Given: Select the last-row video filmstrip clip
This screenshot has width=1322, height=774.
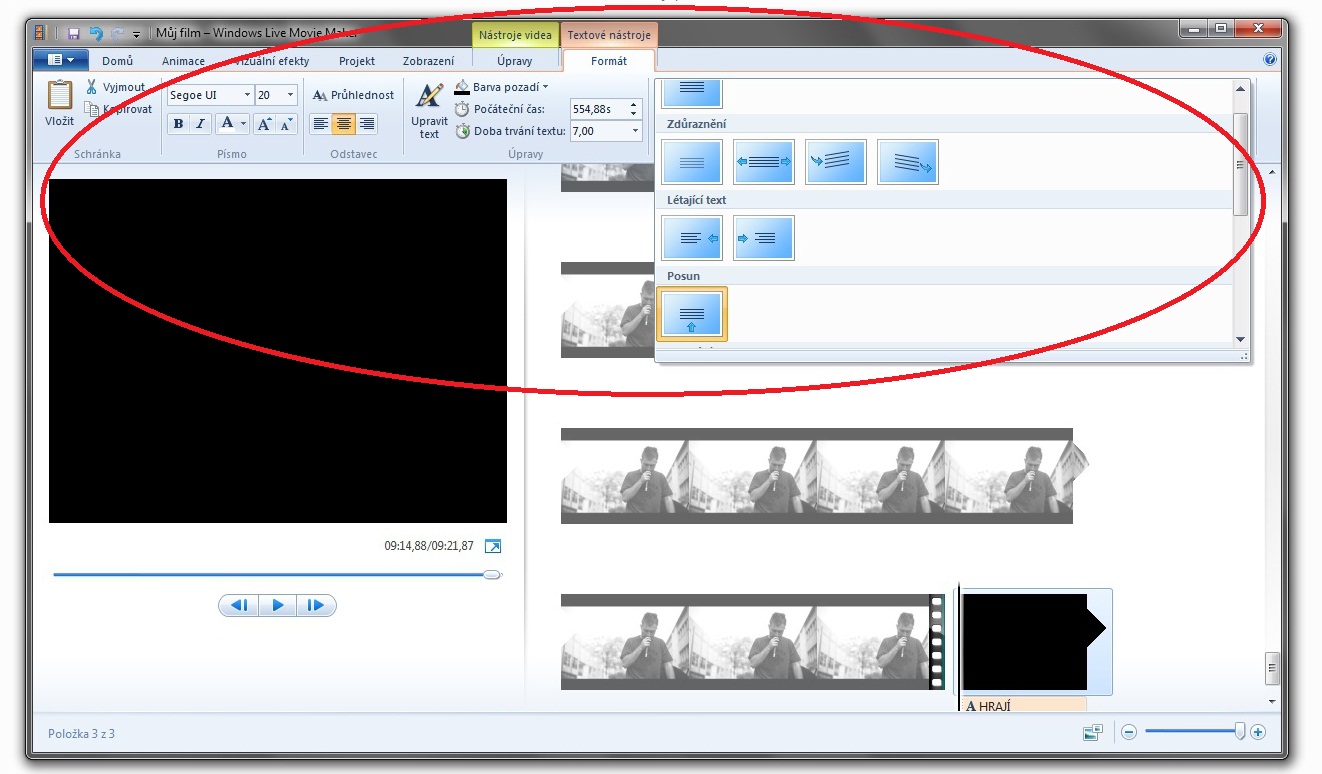Looking at the screenshot, I should click(753, 642).
